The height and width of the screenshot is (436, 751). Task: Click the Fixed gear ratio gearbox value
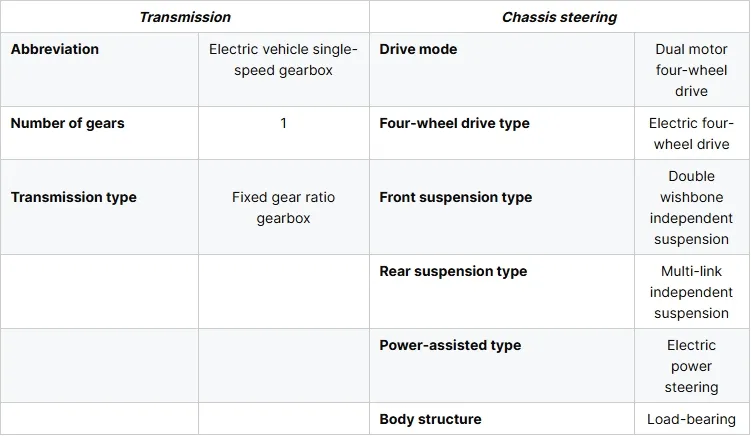pos(284,207)
